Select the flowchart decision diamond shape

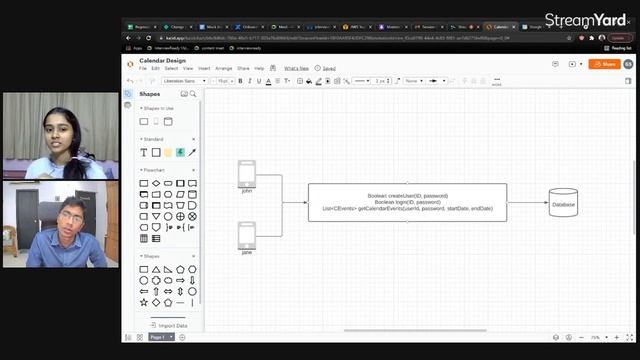pos(156,183)
